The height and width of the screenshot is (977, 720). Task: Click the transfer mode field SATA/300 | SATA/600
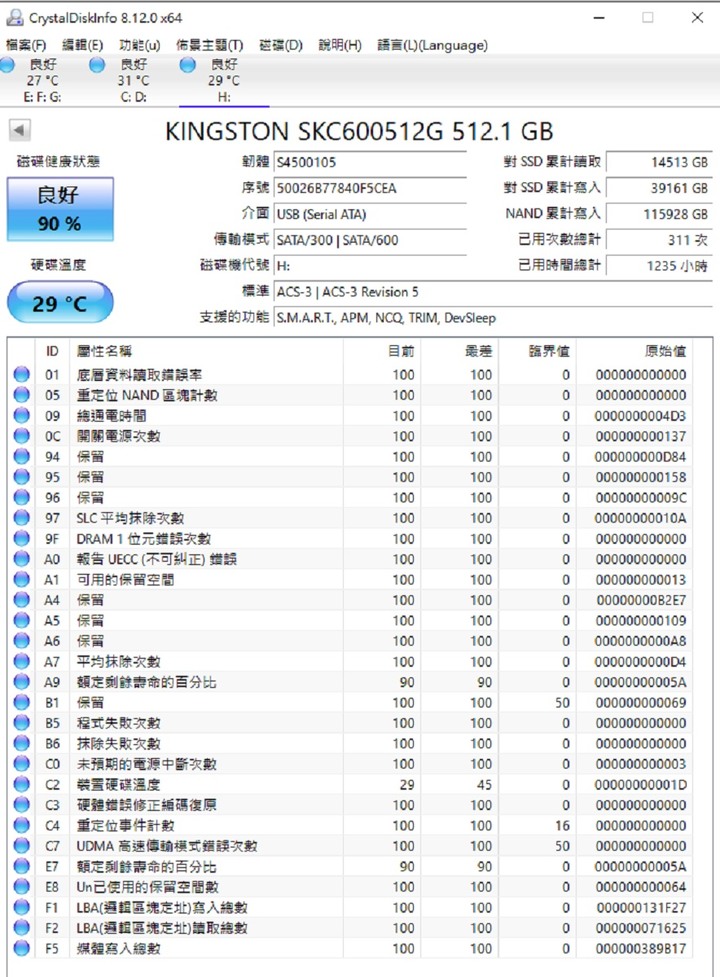(370, 240)
